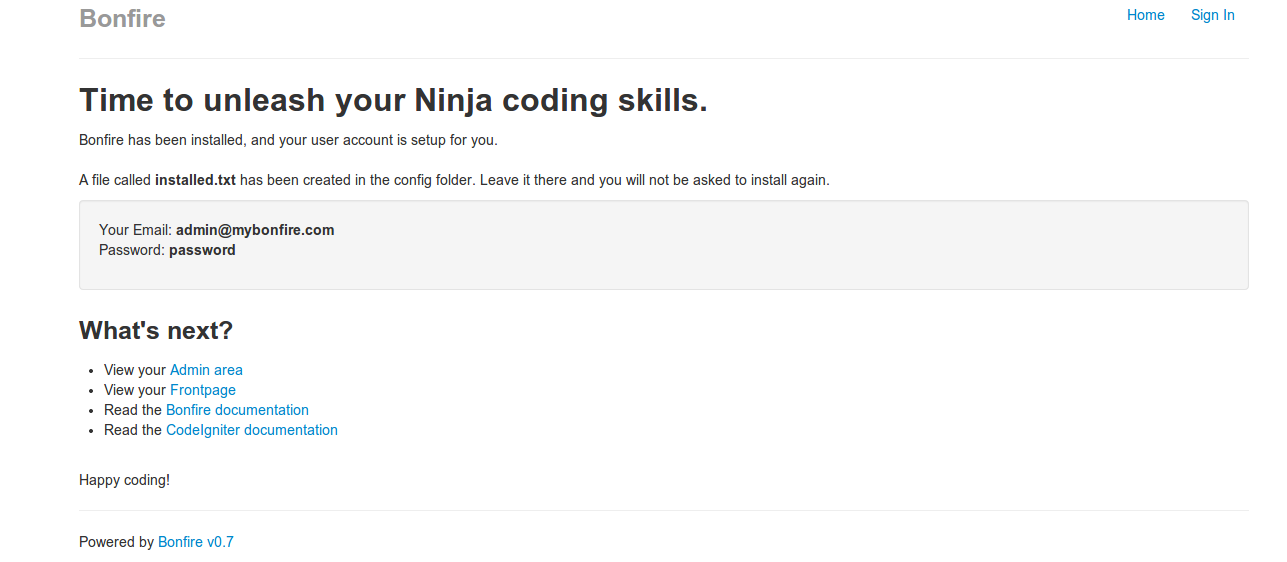Visit the Frontpage link
This screenshot has height=562, width=1287.
point(203,390)
